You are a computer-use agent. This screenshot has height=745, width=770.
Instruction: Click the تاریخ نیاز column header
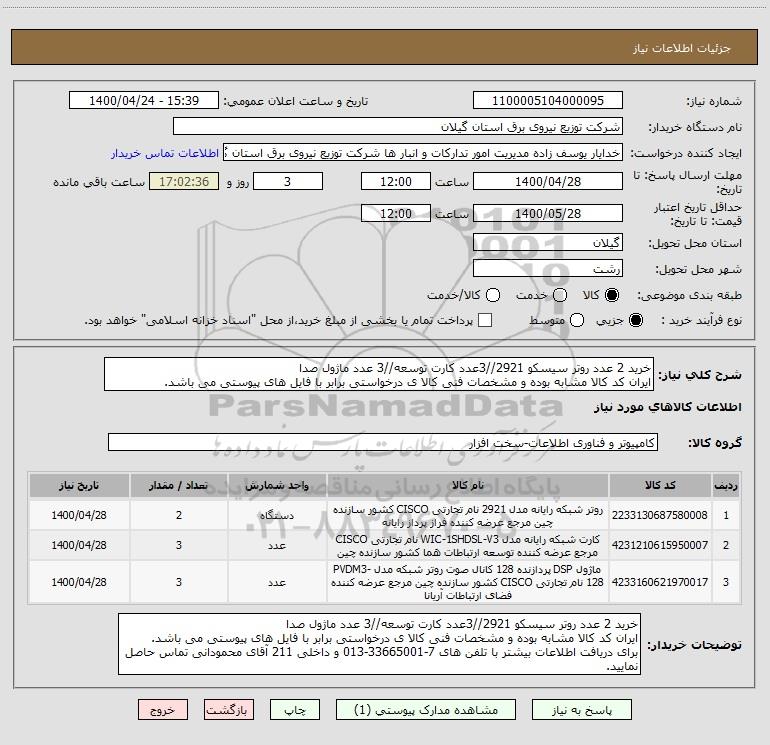click(79, 486)
